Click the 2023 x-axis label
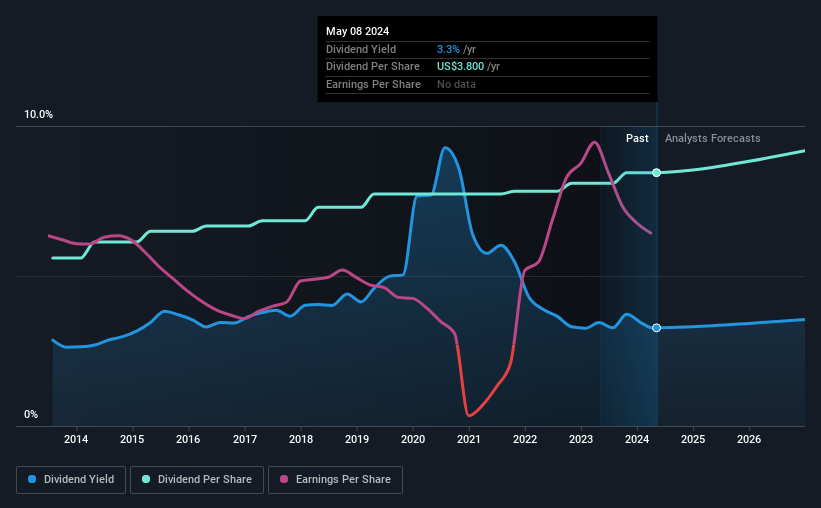Viewport: 821px width, 508px height. 581,439
